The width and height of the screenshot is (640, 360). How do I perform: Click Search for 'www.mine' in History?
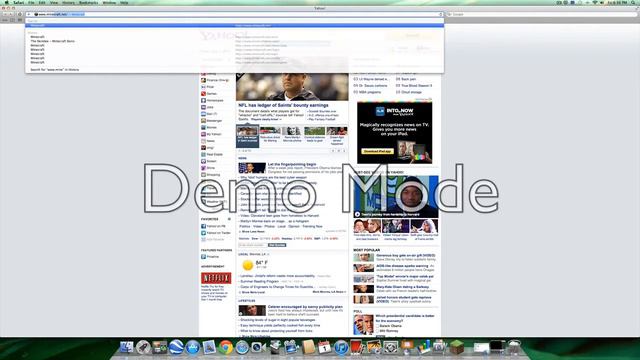coord(55,70)
